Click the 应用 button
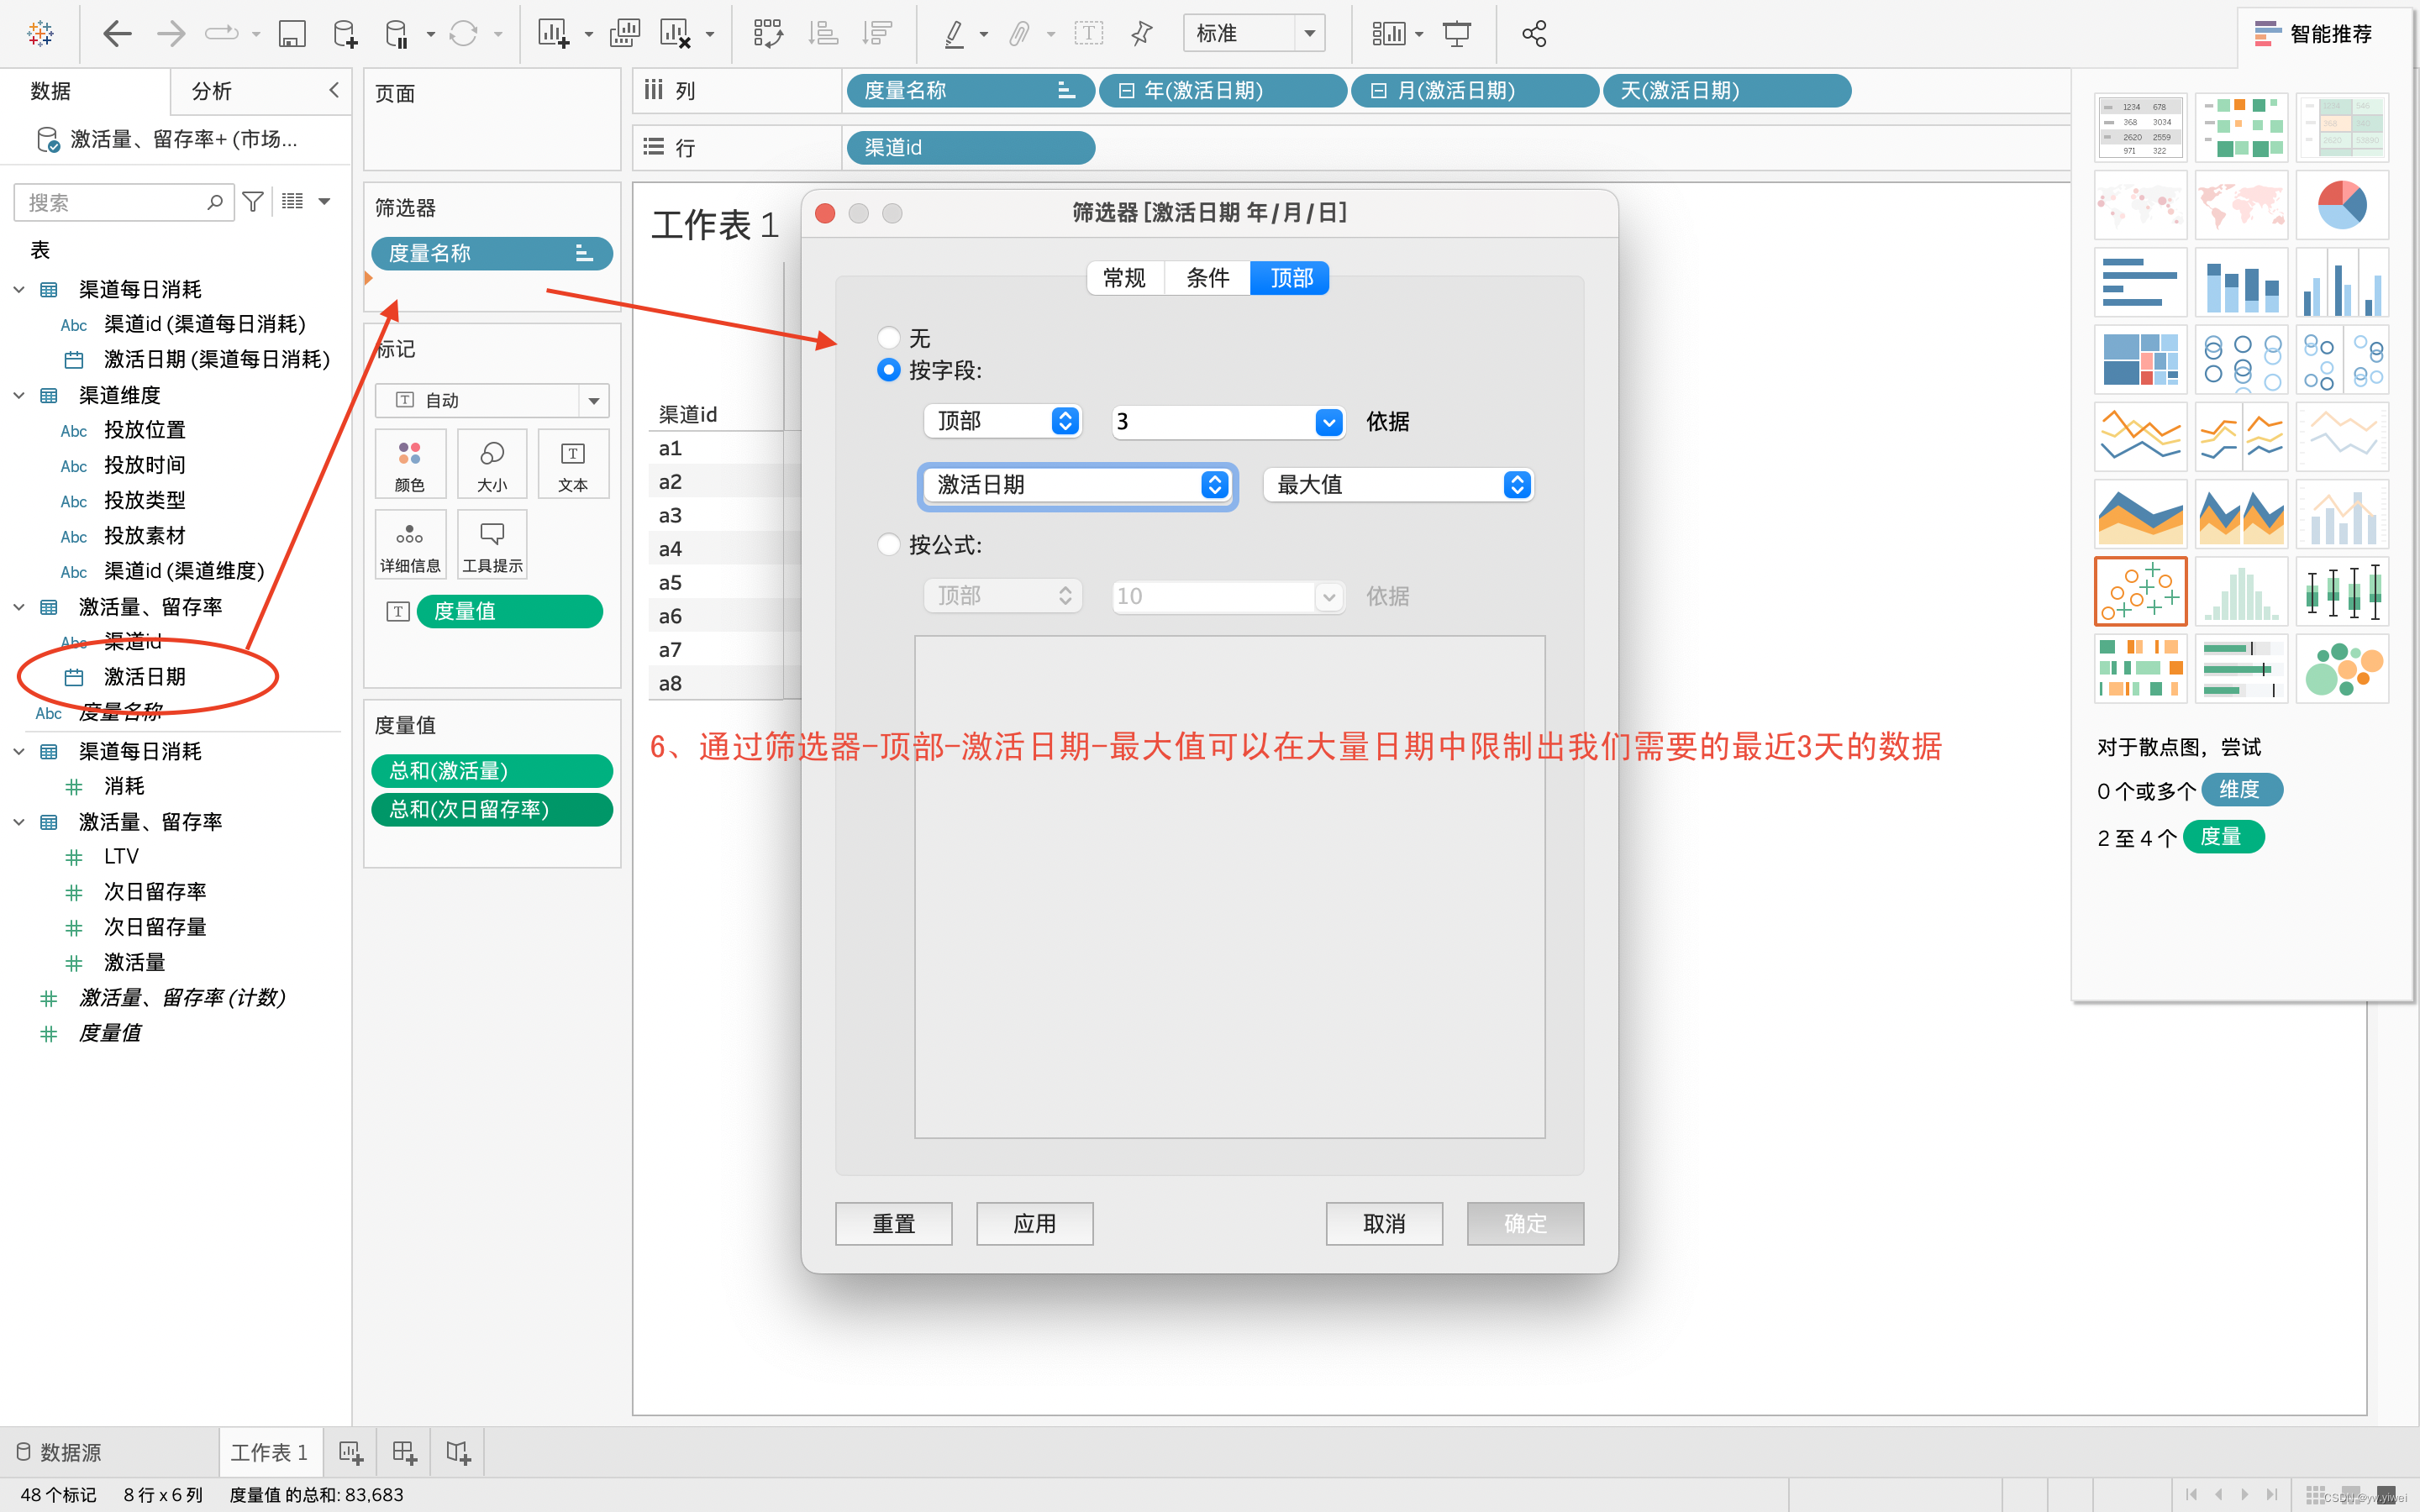 pos(1034,1223)
